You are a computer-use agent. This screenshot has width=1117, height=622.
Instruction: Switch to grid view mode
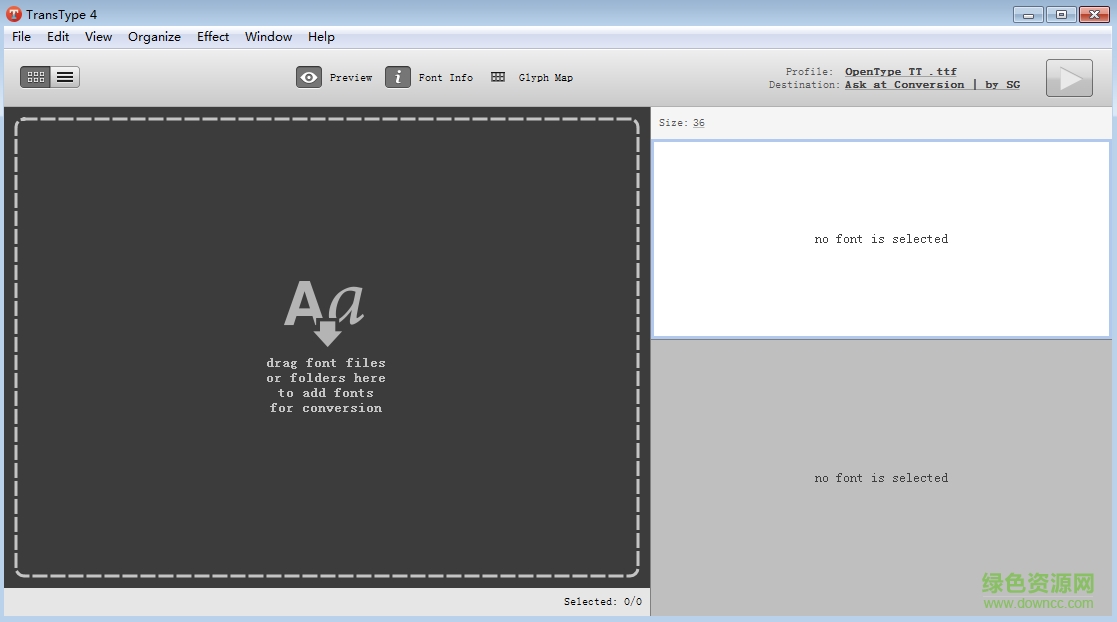[x=36, y=77]
